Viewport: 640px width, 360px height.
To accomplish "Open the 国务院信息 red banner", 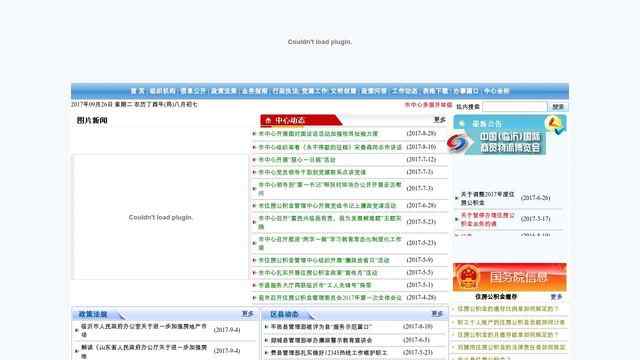I will coord(510,277).
